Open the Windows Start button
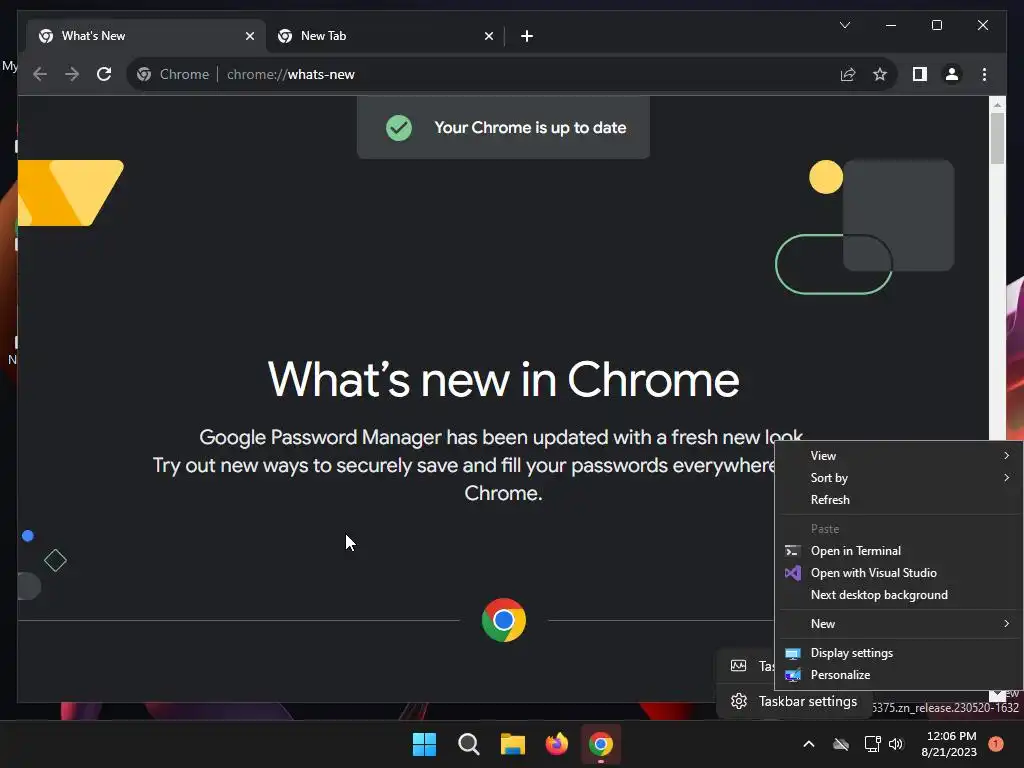This screenshot has width=1024, height=768. 424,744
